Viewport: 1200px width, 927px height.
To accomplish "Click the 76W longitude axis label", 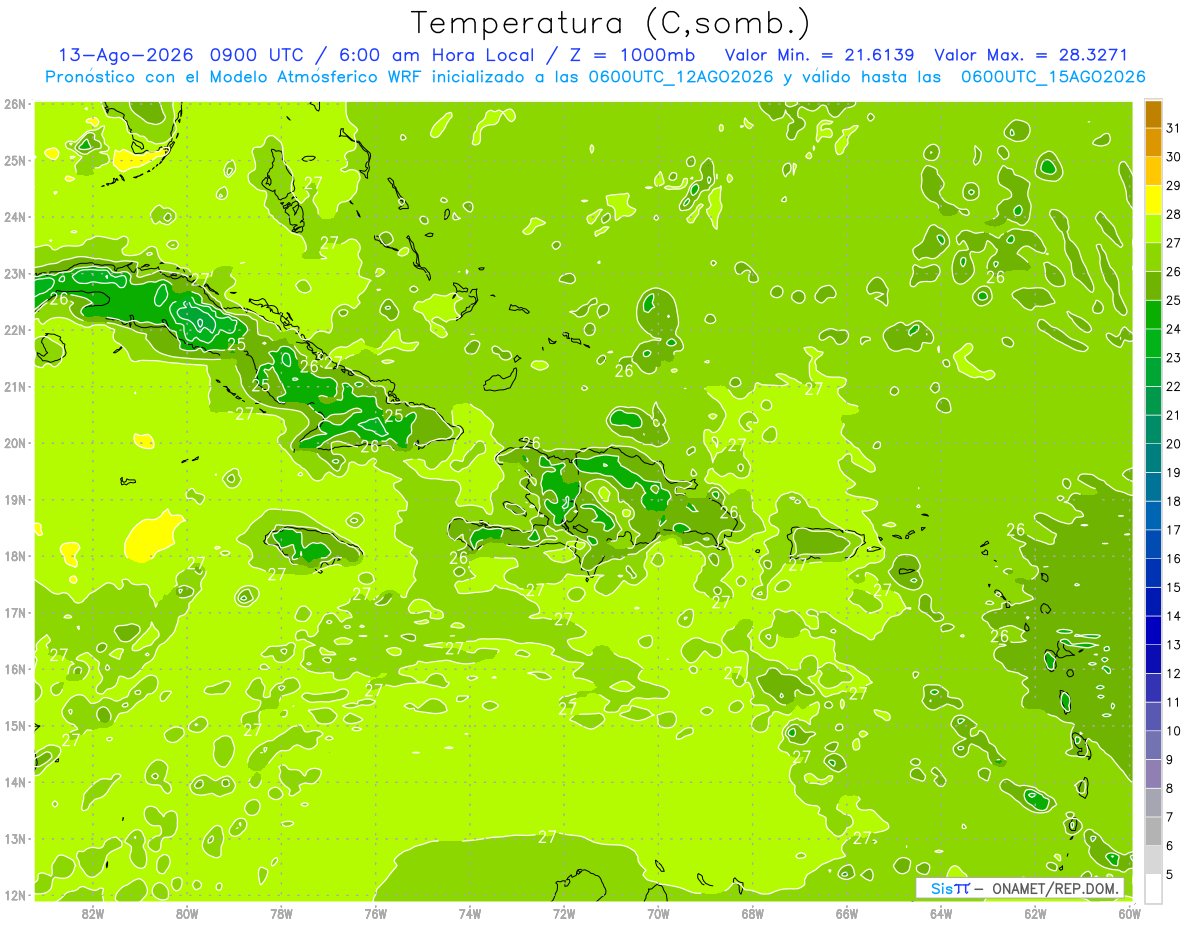I will tap(376, 913).
